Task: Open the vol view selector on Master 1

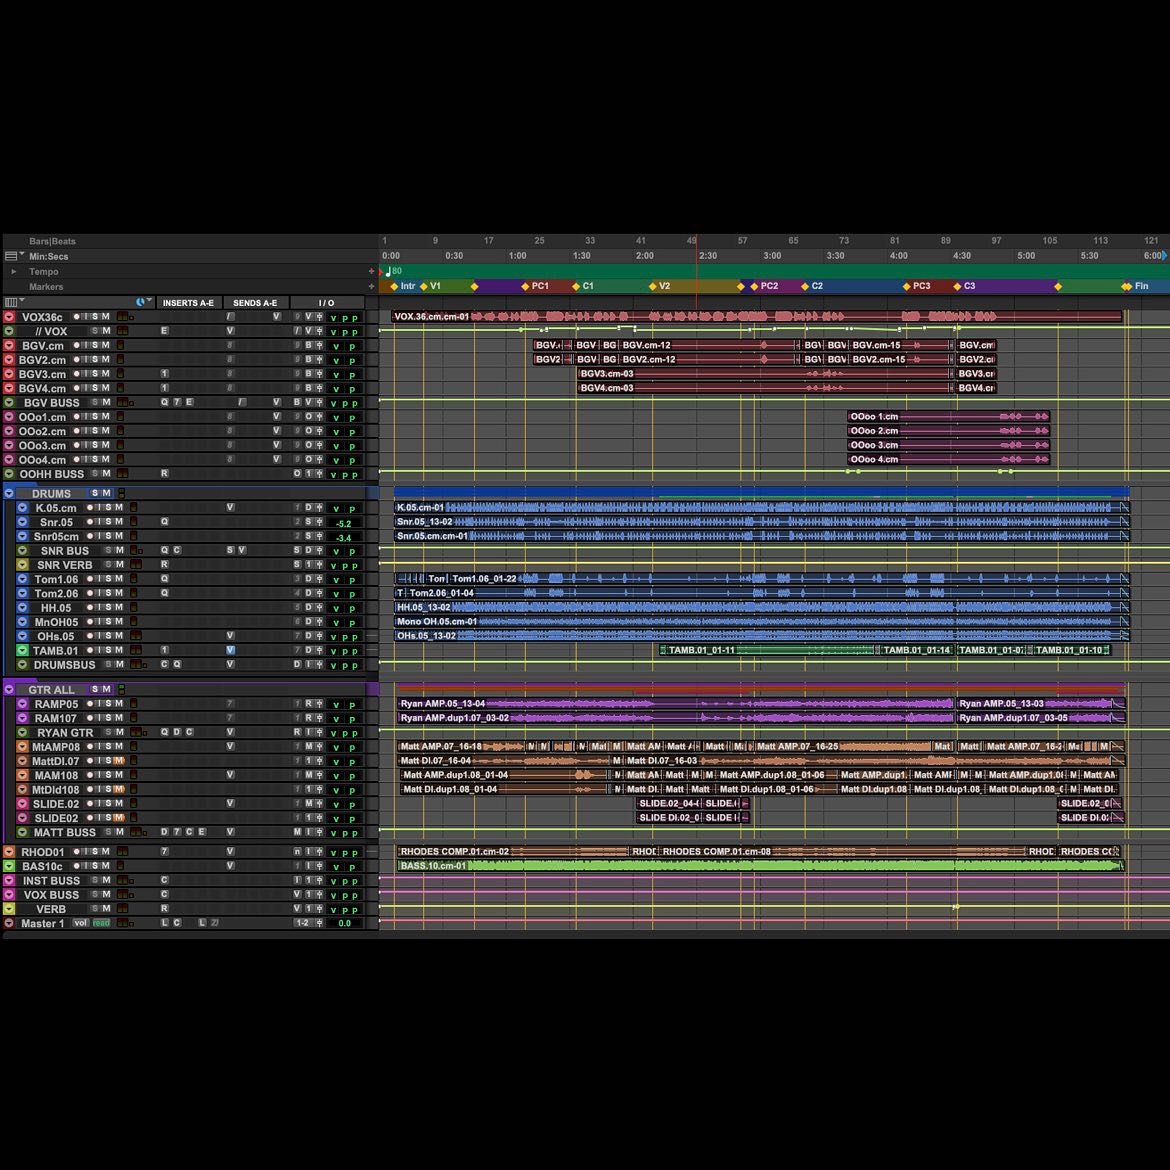Action: (x=81, y=923)
